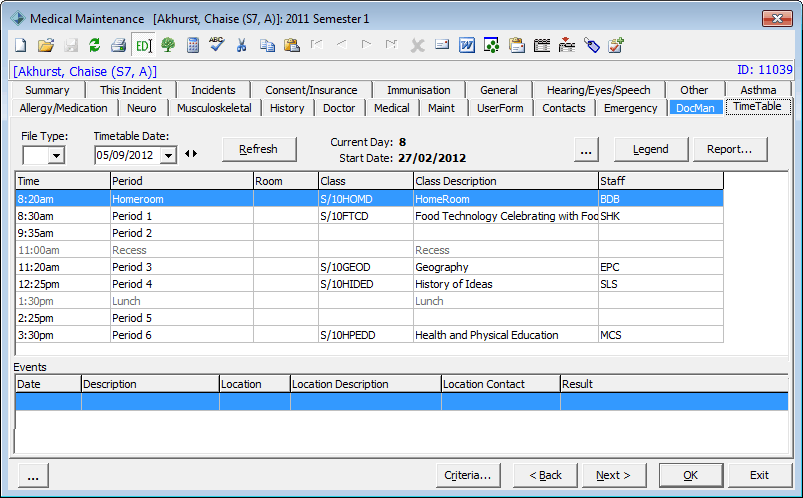
Task: Run the ABC spell check
Action: (217, 45)
